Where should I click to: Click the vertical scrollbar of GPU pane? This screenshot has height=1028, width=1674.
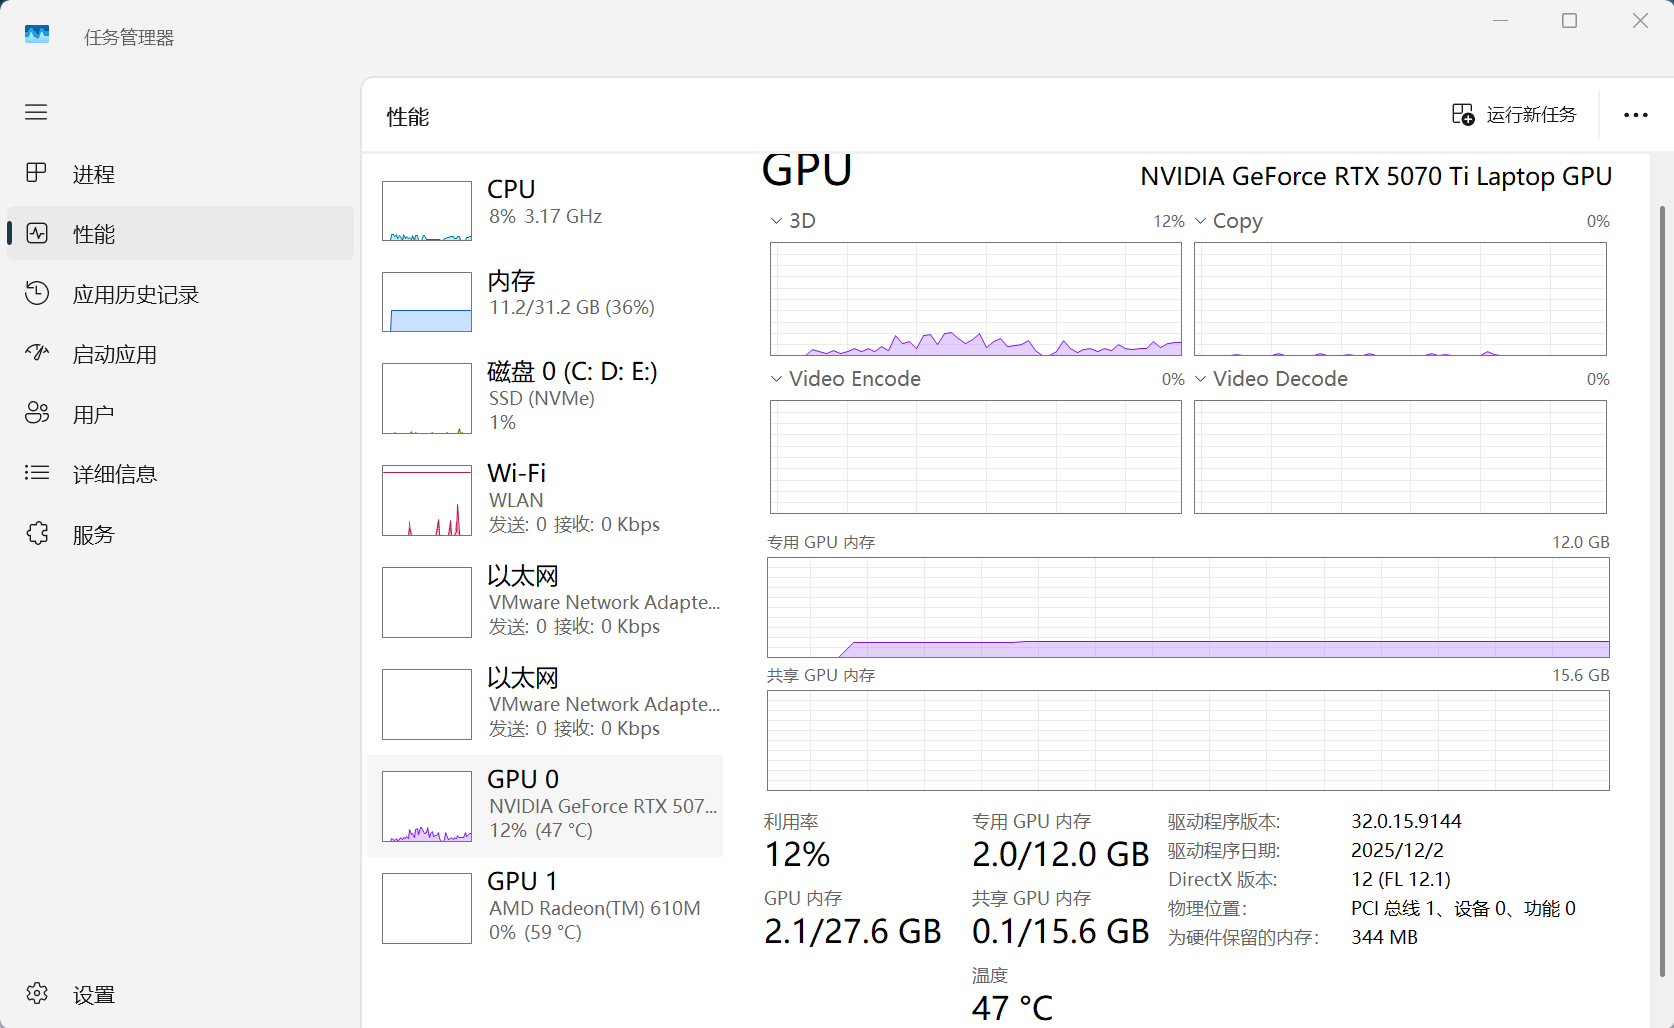point(1662,590)
